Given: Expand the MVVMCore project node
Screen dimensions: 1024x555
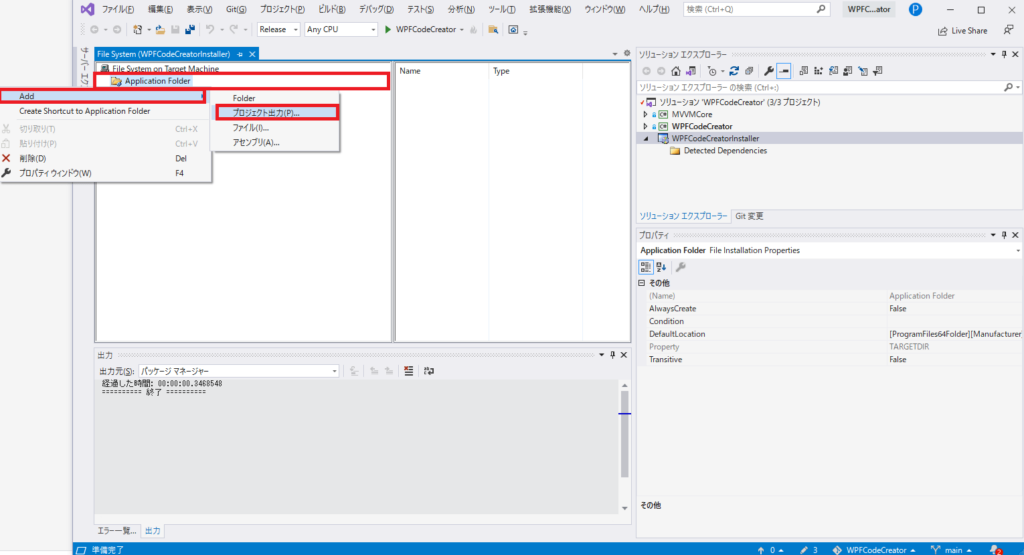Looking at the screenshot, I should (x=645, y=114).
